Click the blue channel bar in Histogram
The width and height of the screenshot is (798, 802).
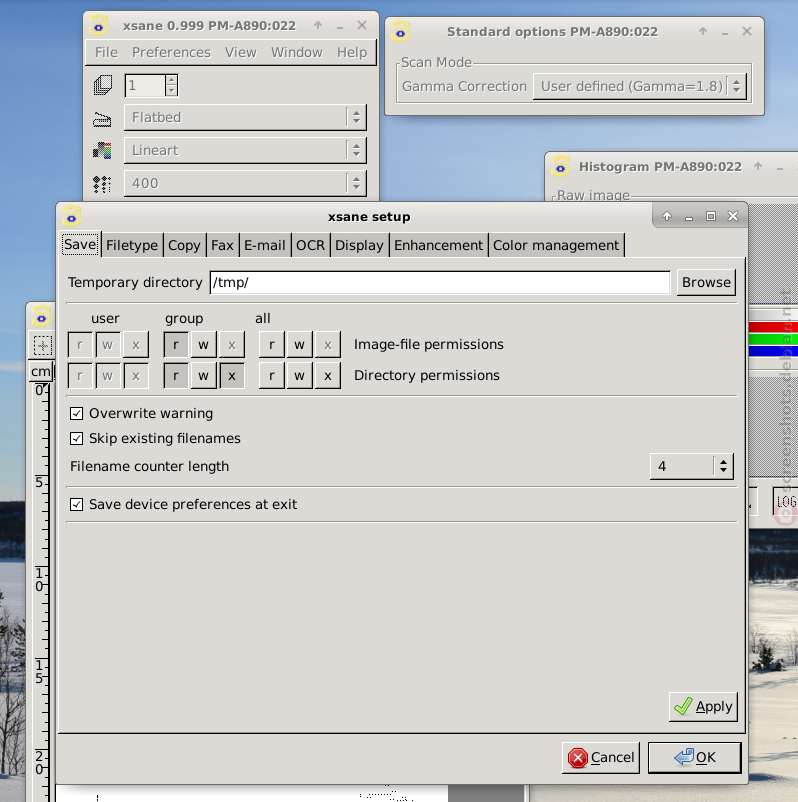[773, 351]
